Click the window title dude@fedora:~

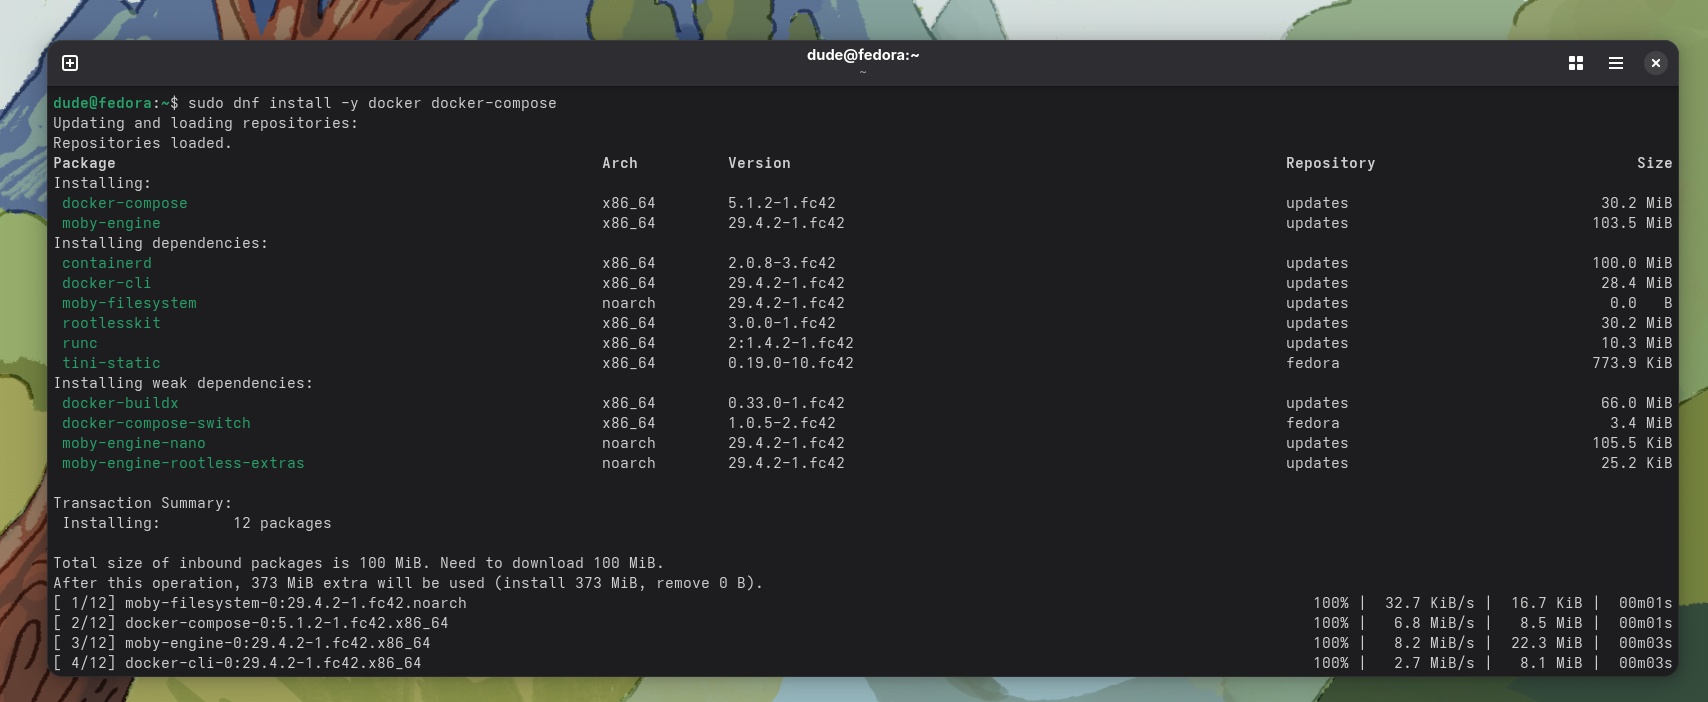(863, 55)
